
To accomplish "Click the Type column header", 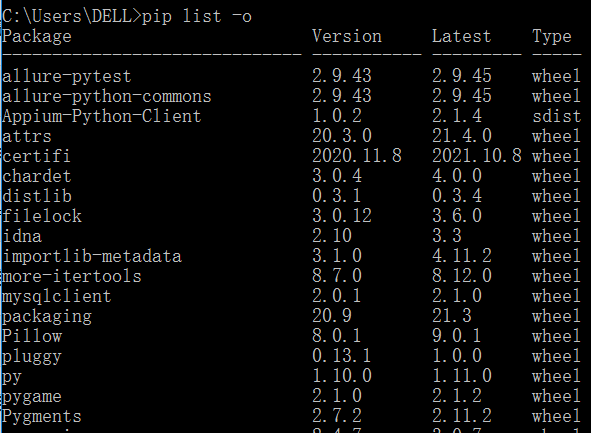I will pyautogui.click(x=552, y=37).
